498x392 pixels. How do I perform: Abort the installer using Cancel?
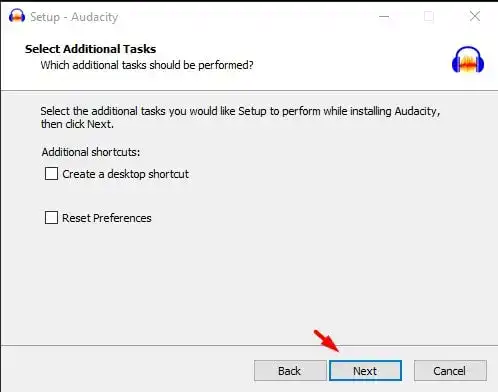click(450, 371)
